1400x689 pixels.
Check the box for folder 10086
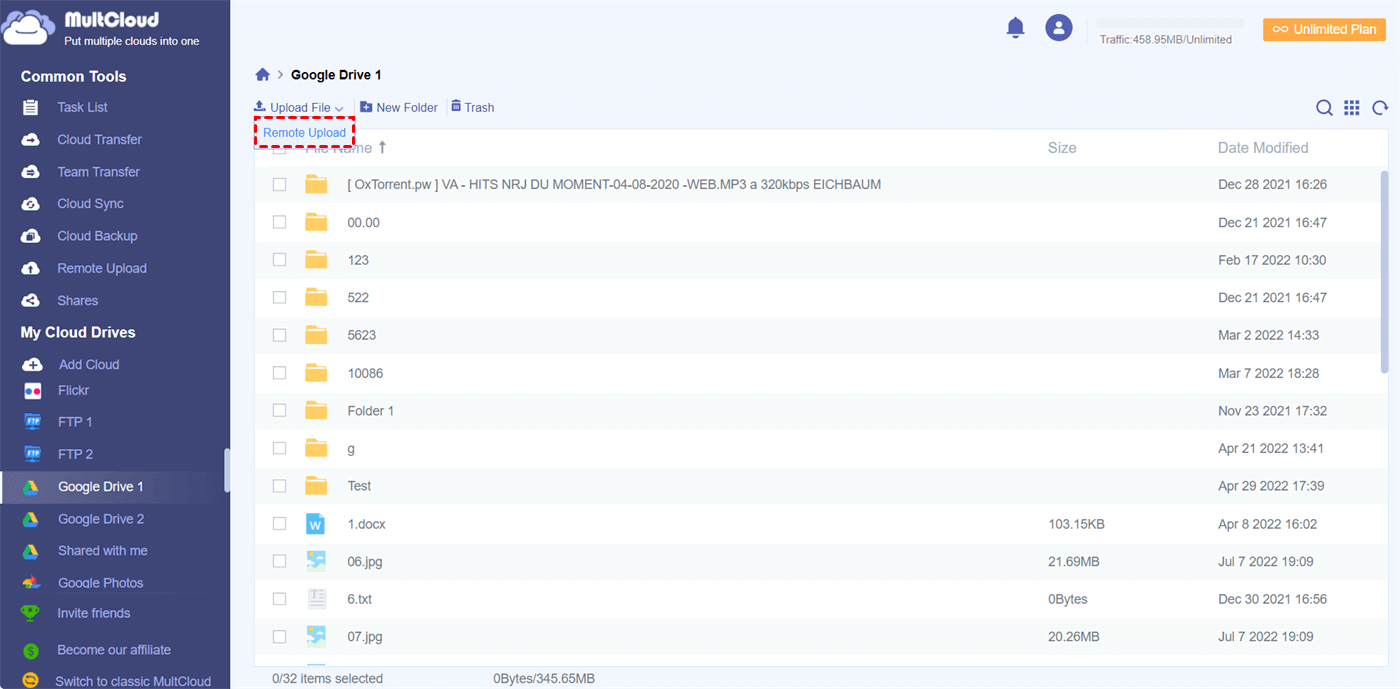point(280,373)
